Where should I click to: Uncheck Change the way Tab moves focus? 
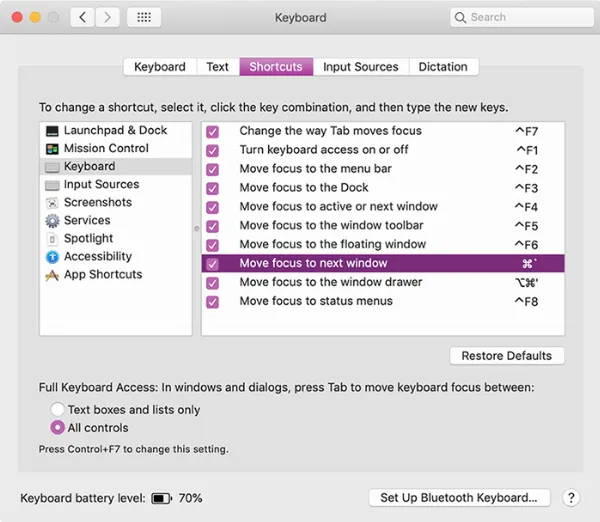pyautogui.click(x=213, y=132)
